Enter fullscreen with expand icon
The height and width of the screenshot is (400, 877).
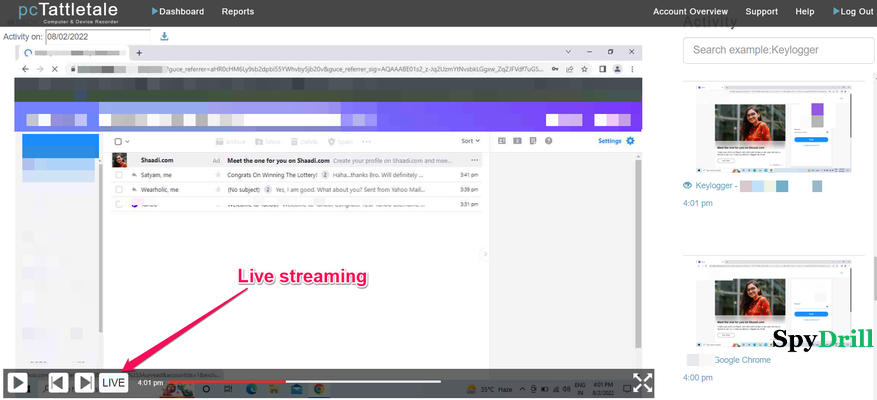point(642,382)
